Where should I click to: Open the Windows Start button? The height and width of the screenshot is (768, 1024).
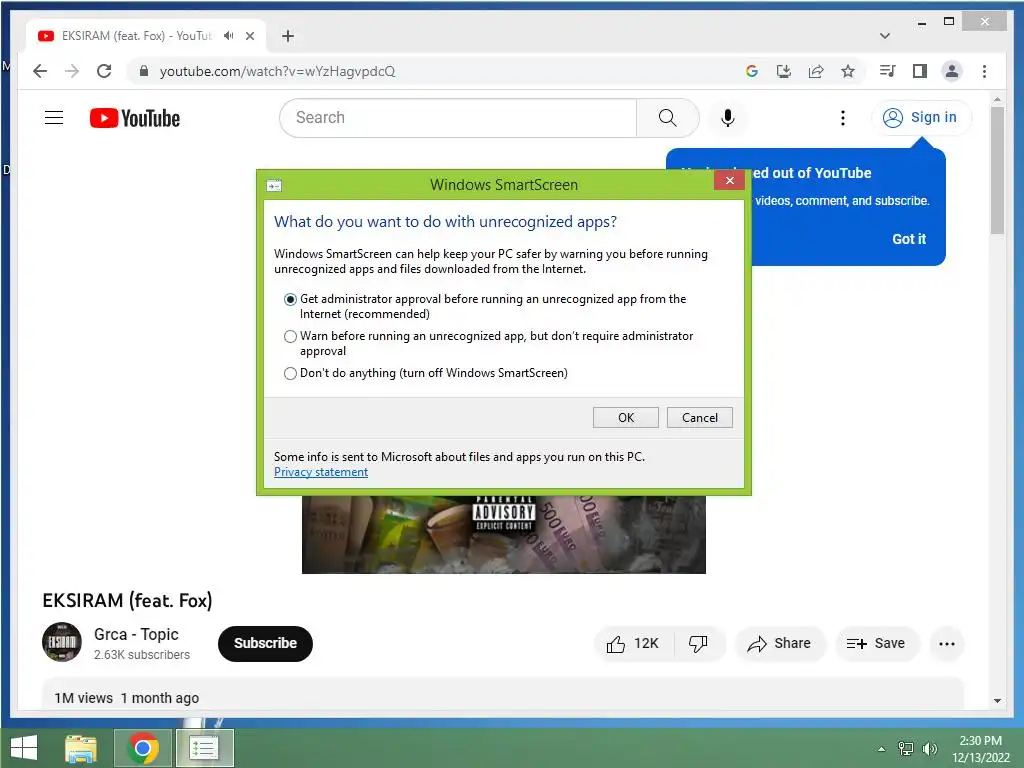coord(24,748)
